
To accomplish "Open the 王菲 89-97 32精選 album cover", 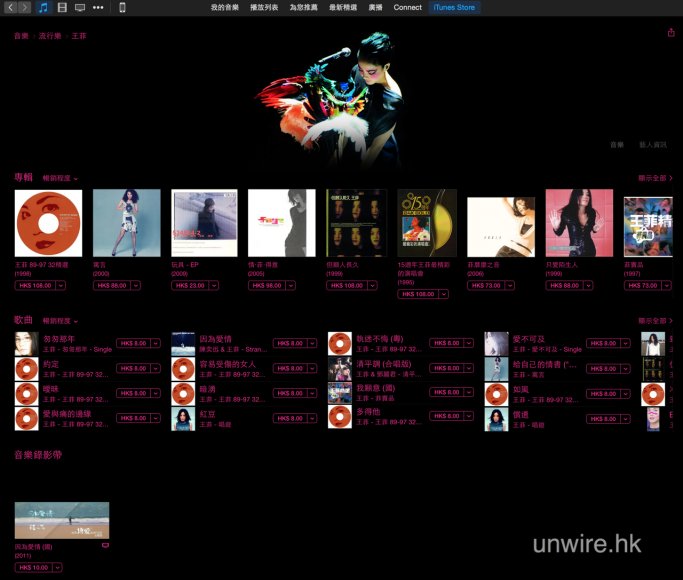I will pyautogui.click(x=48, y=223).
